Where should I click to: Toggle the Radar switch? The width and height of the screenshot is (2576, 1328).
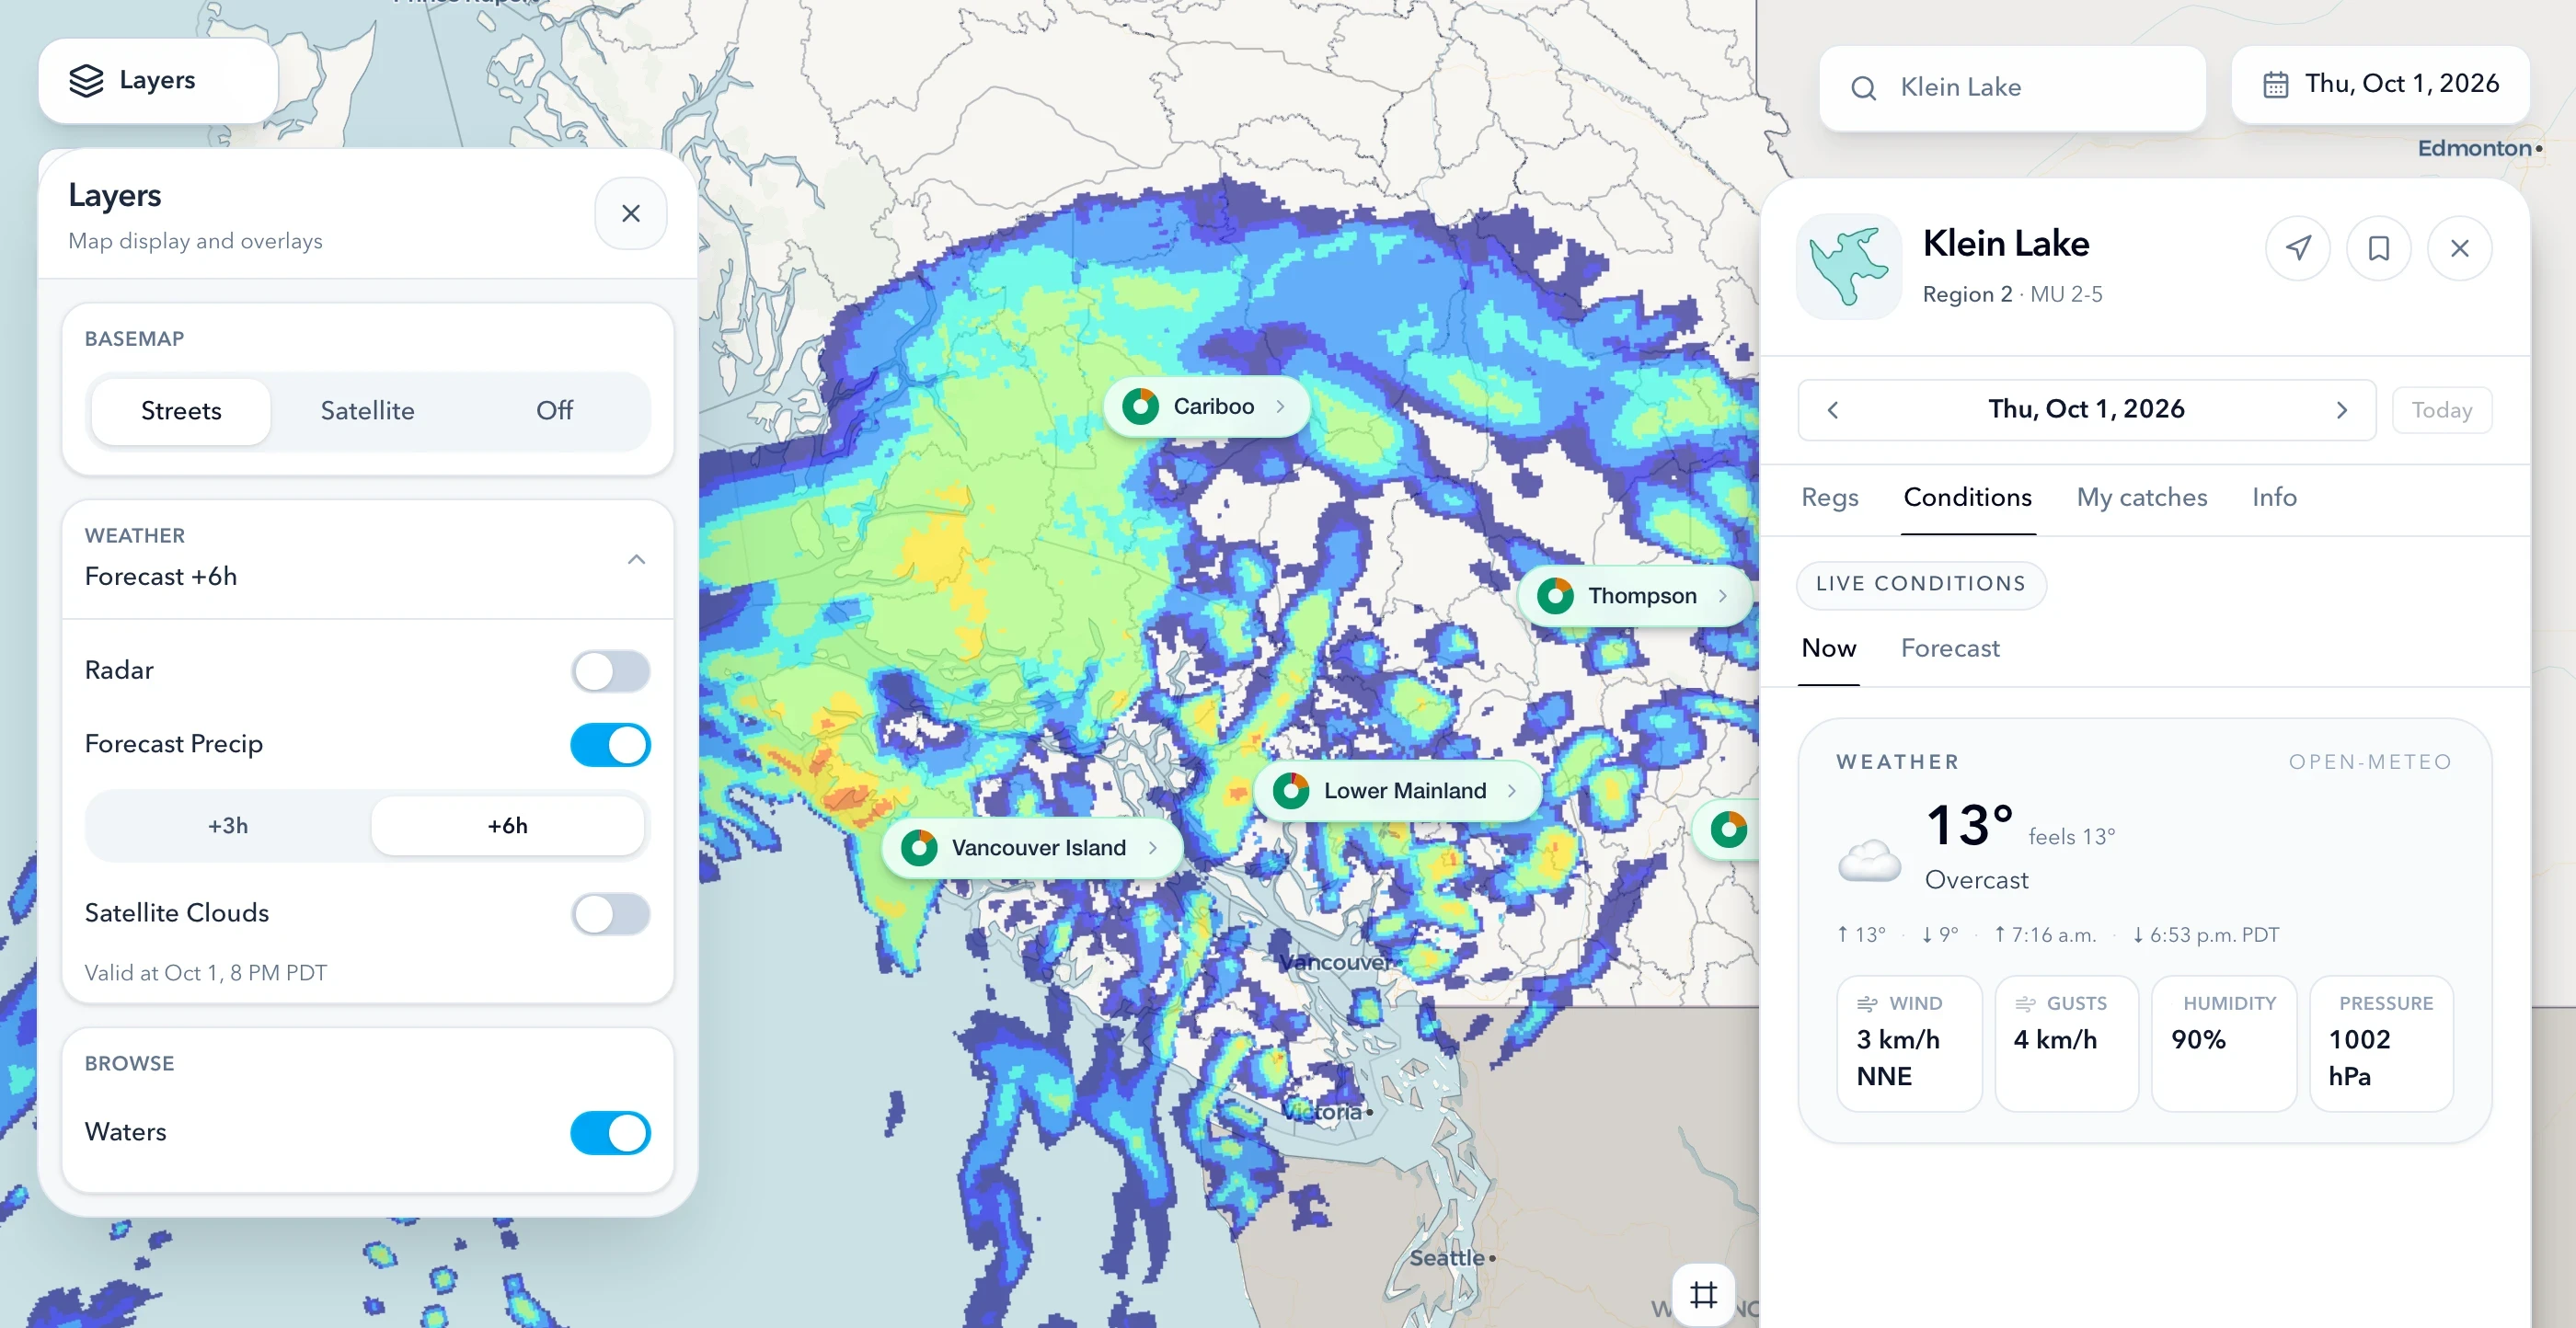[x=610, y=671]
